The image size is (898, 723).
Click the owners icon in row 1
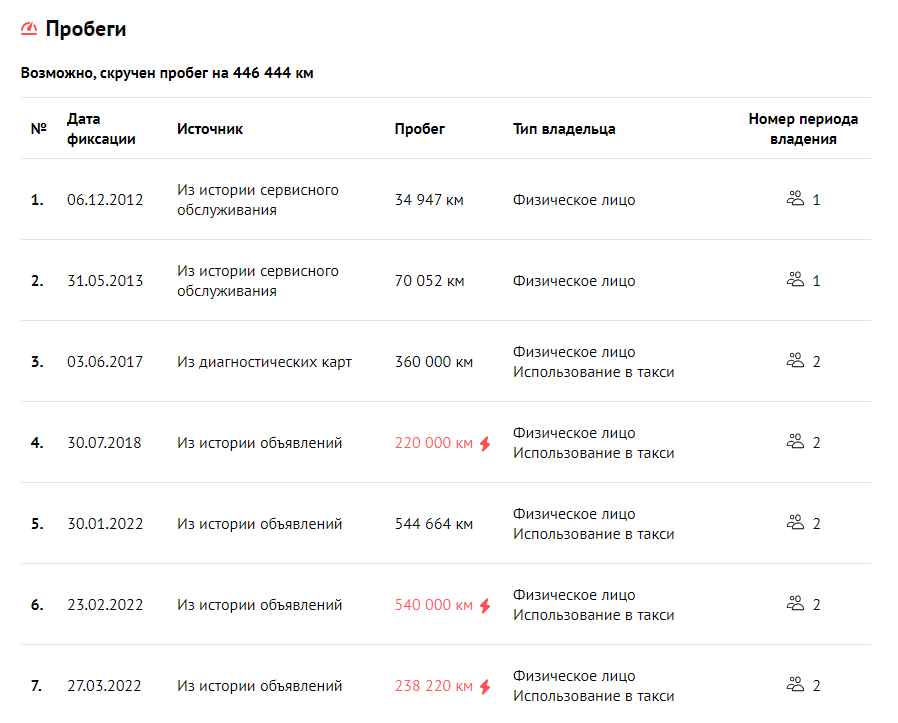point(795,199)
